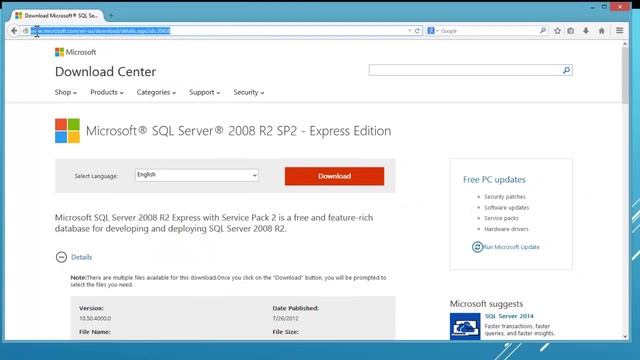Collapse the Details section

coord(61,257)
